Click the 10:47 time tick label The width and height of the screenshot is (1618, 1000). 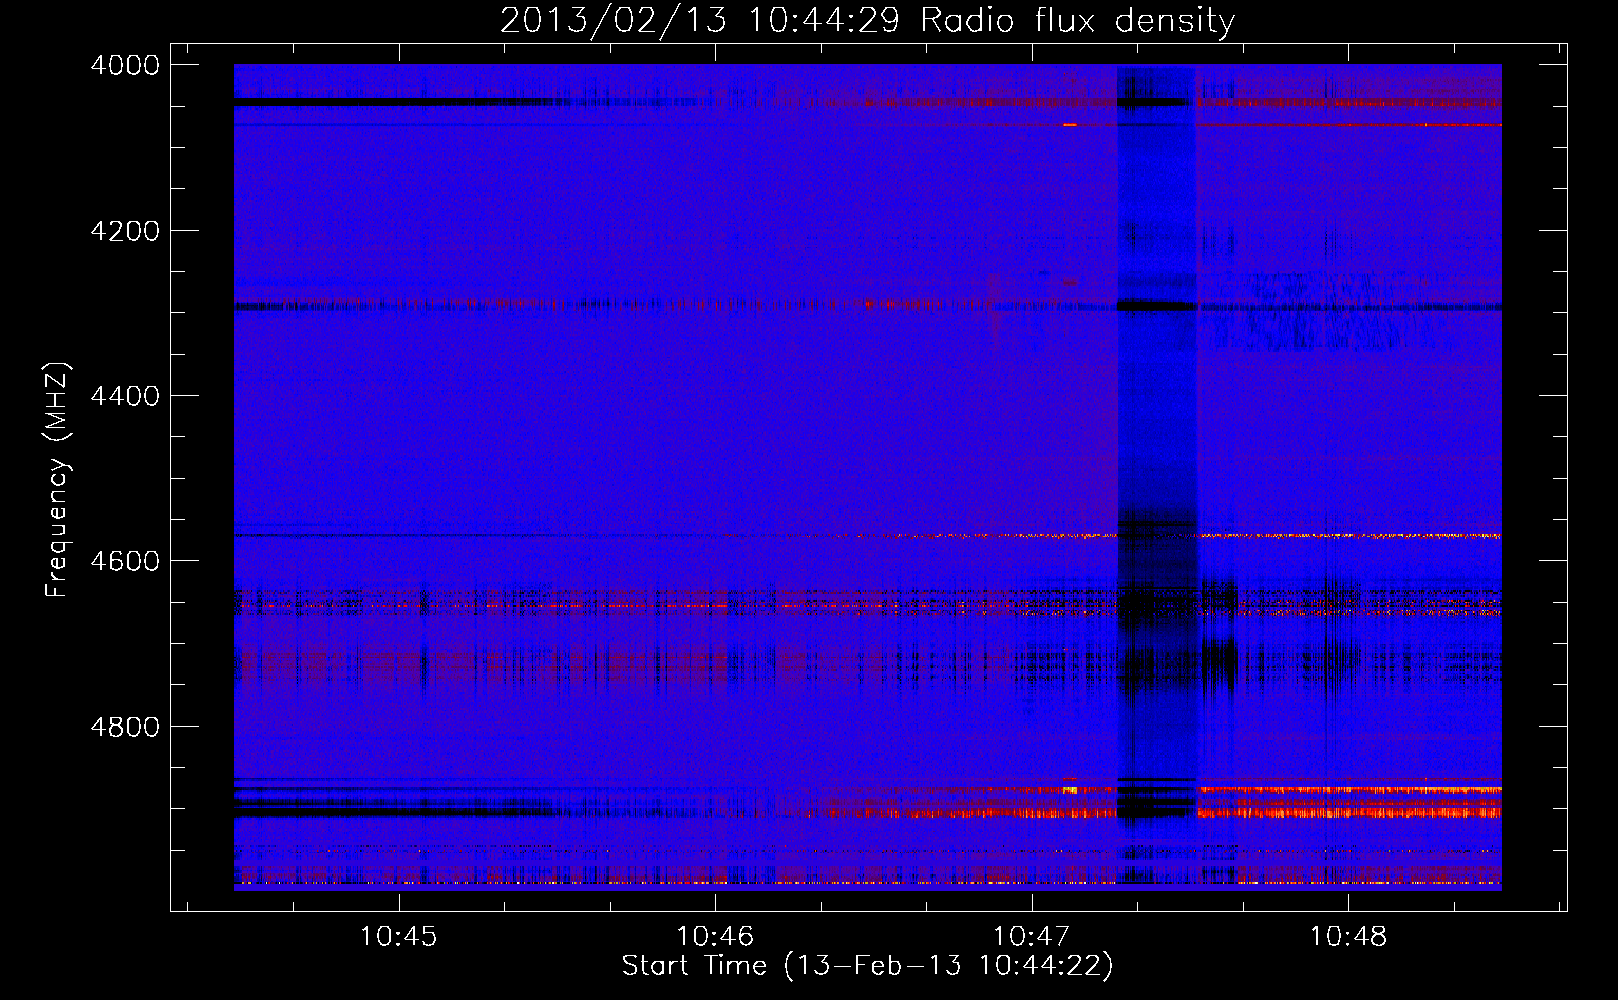click(x=1031, y=937)
